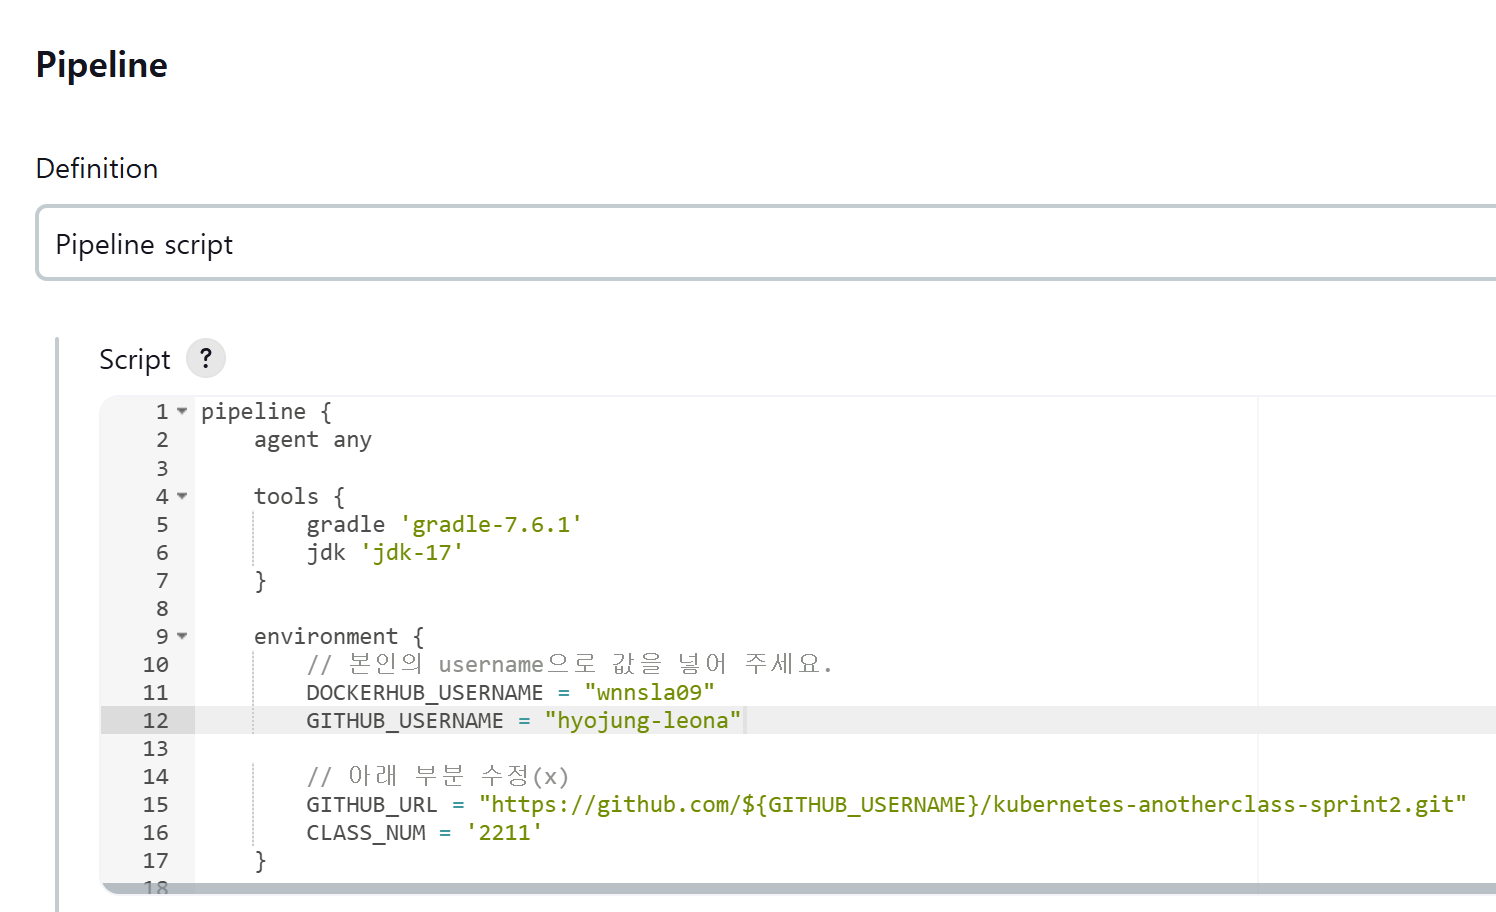Click the '2211' CLASS_NUM value

504,833
